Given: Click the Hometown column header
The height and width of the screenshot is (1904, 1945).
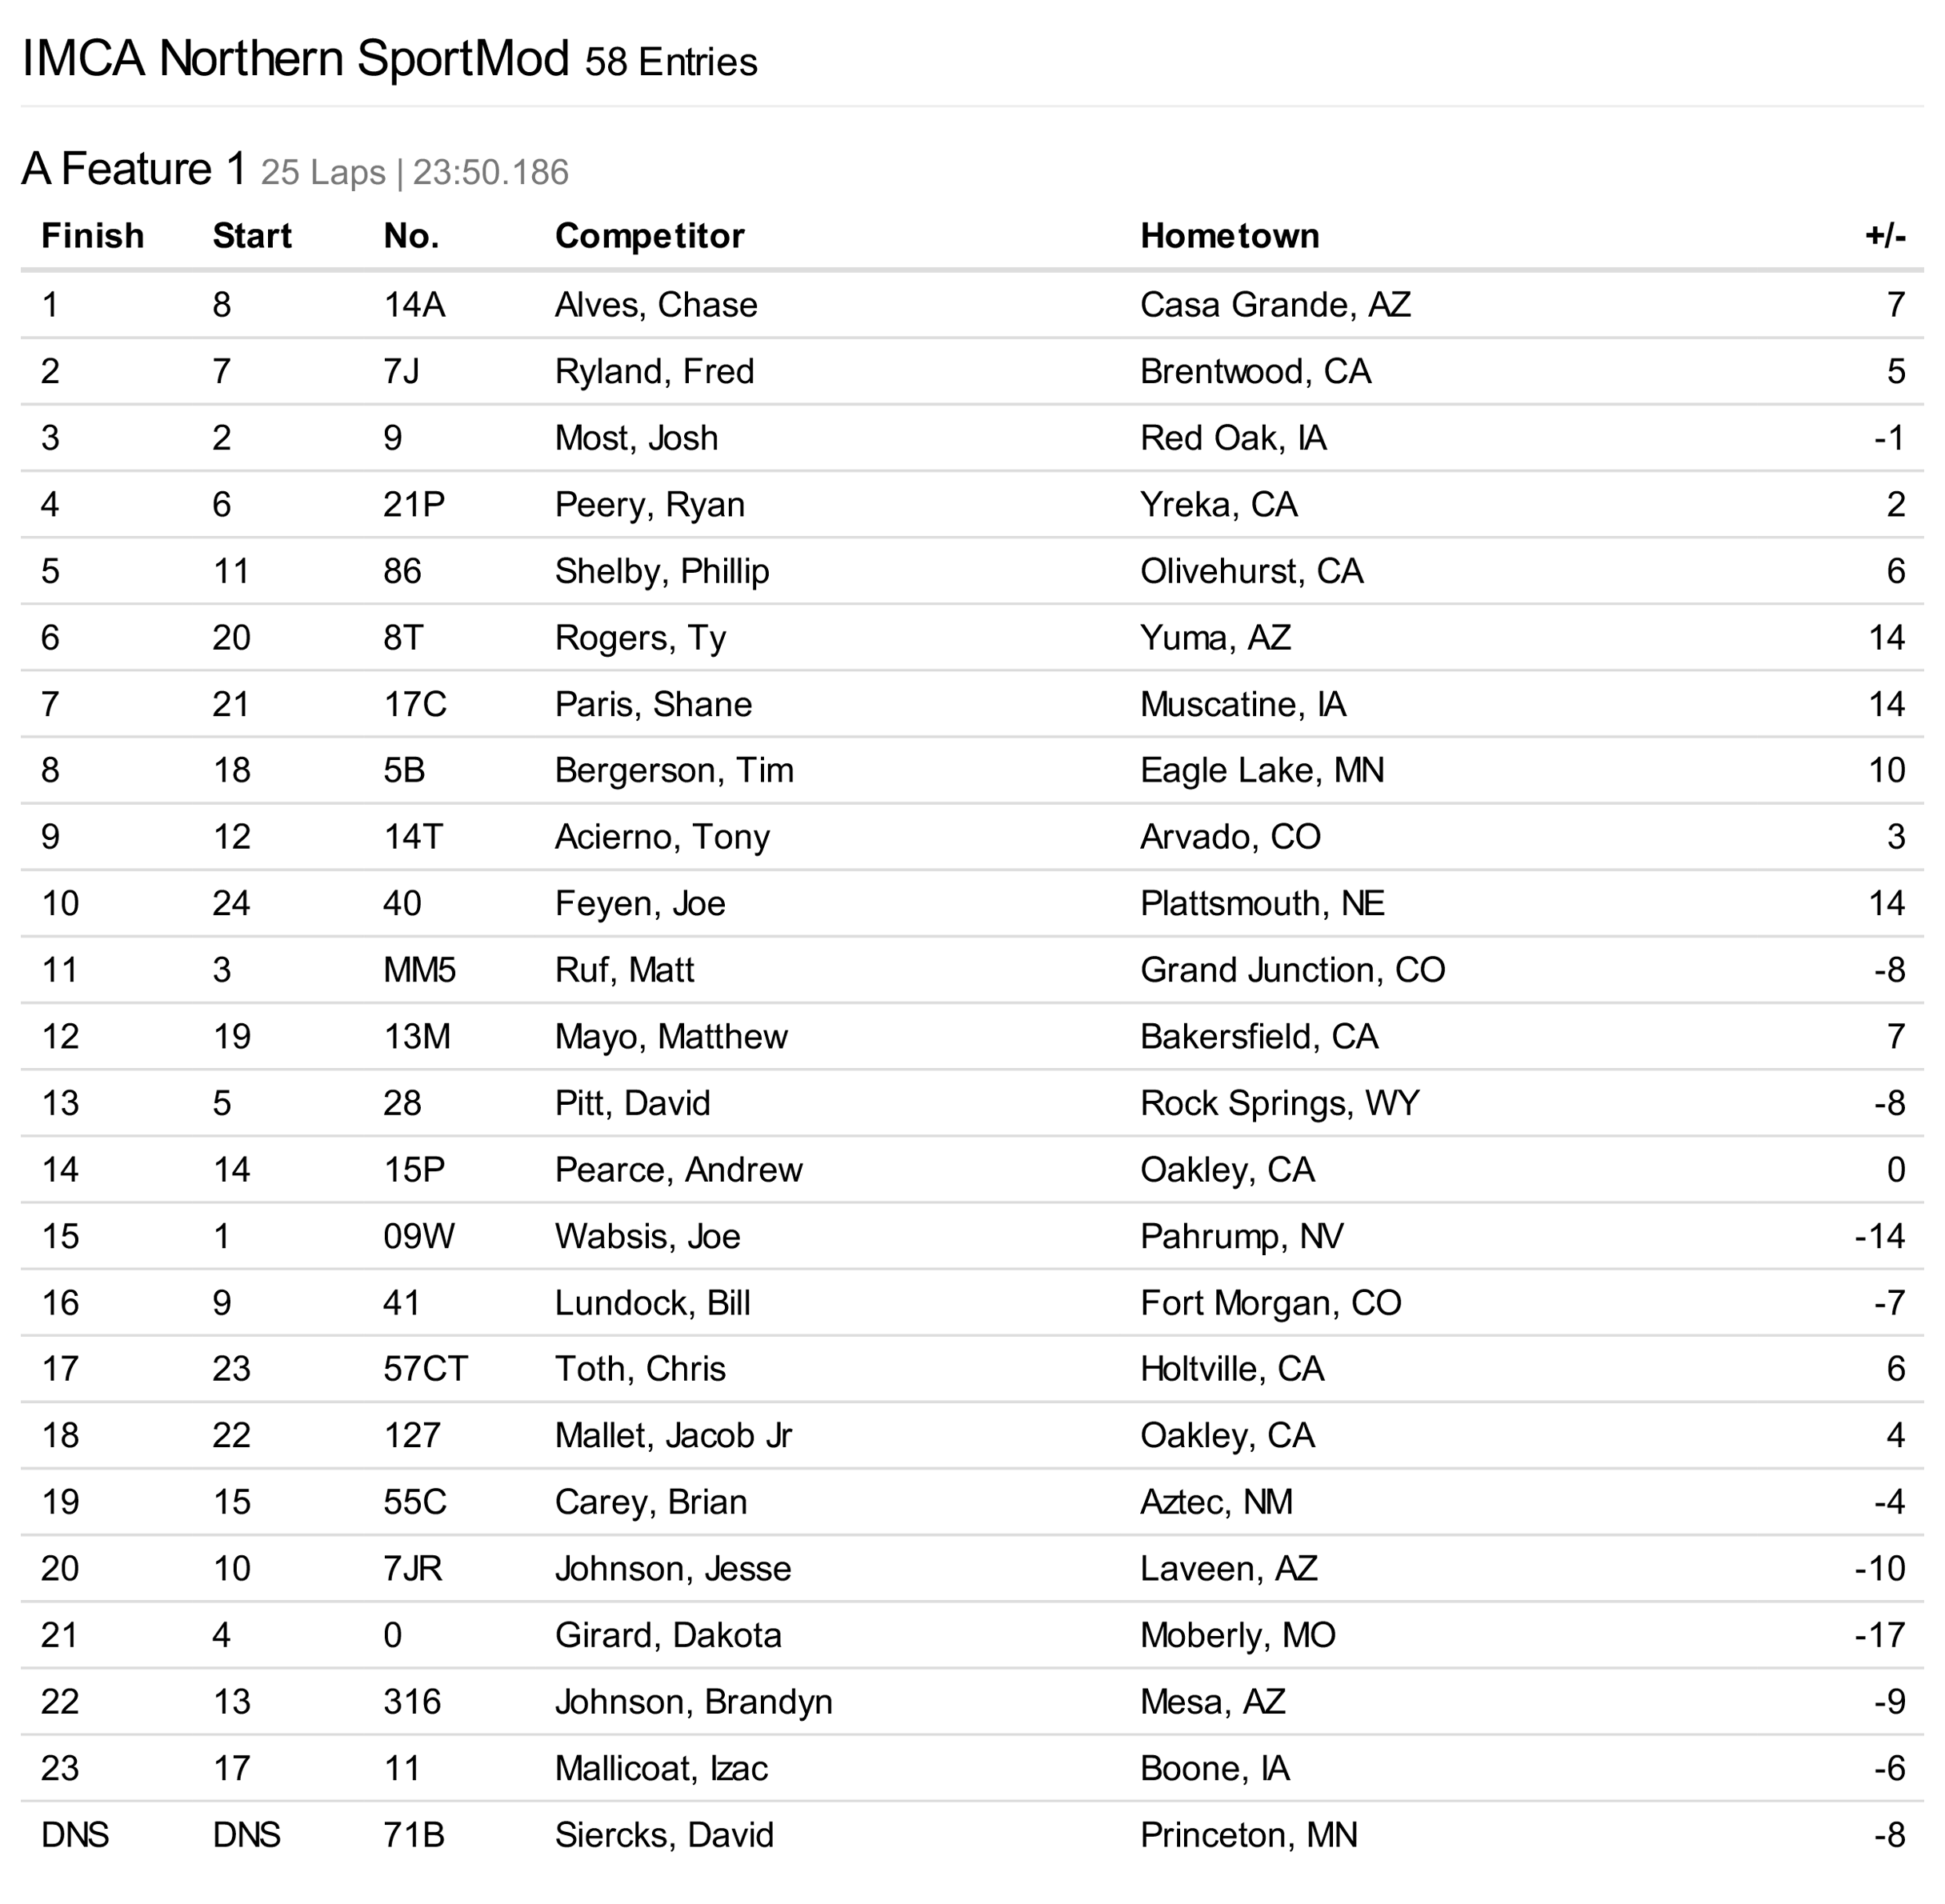Looking at the screenshot, I should [1229, 236].
